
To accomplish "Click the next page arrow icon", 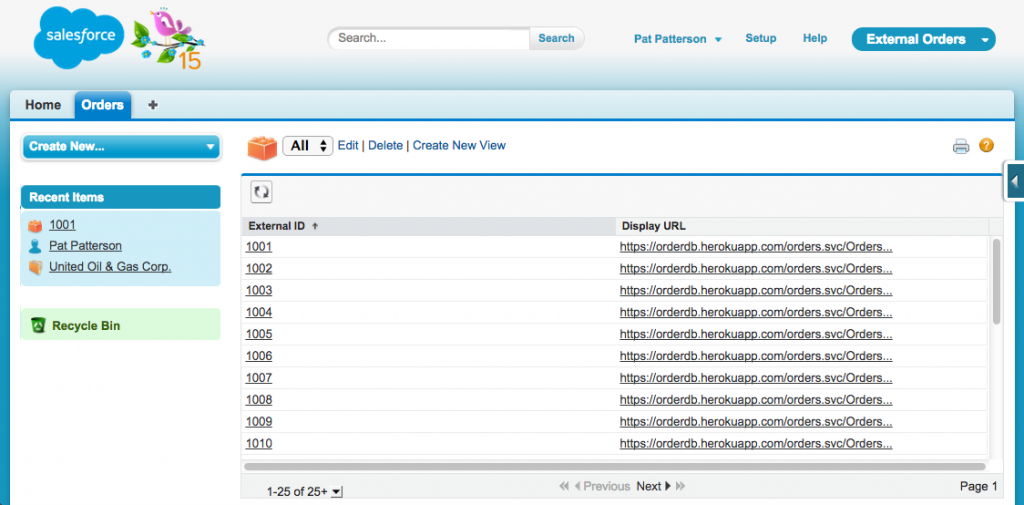I will pyautogui.click(x=668, y=486).
